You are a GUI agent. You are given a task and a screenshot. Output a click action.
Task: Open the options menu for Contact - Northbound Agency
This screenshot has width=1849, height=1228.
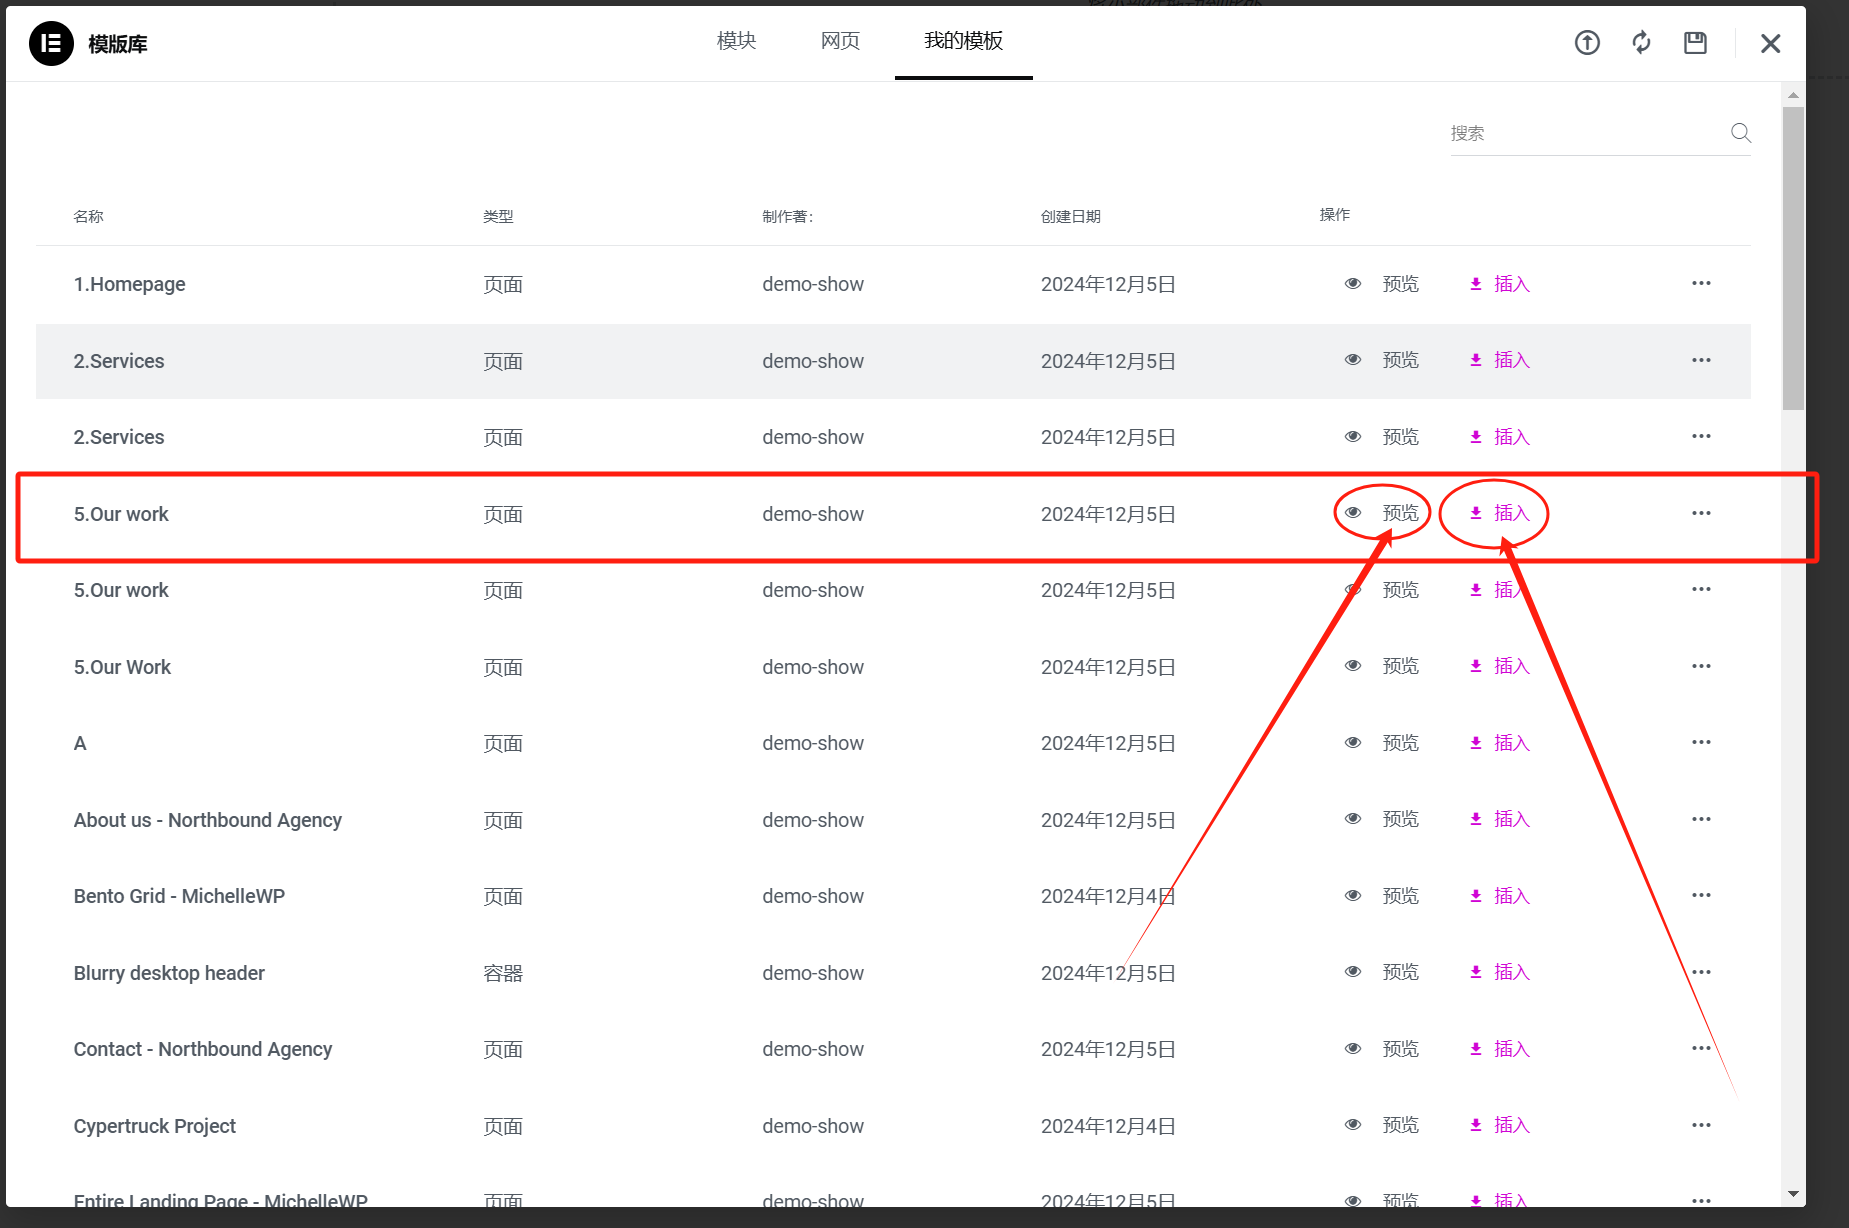click(1701, 1048)
